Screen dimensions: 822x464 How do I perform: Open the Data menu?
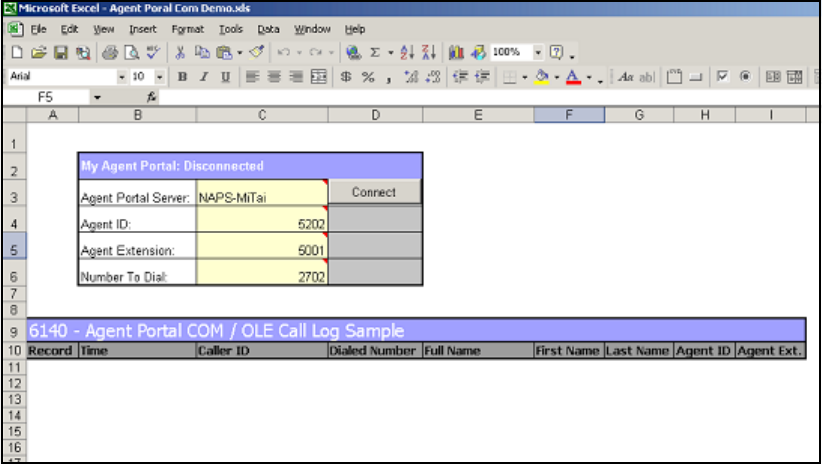268,29
